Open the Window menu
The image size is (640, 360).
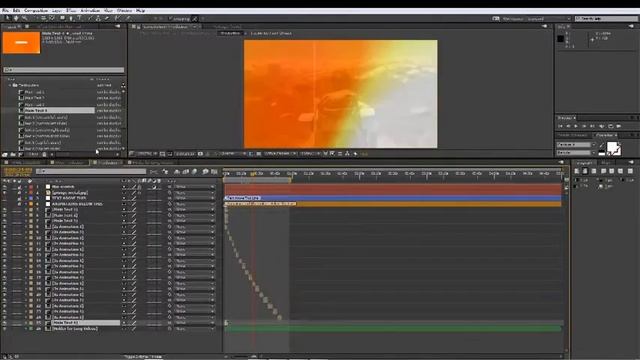(x=124, y=11)
